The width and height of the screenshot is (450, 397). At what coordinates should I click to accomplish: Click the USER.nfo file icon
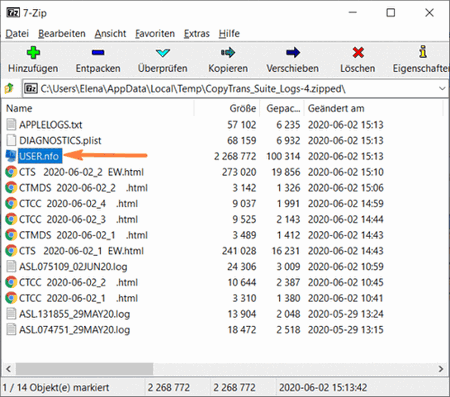11,156
